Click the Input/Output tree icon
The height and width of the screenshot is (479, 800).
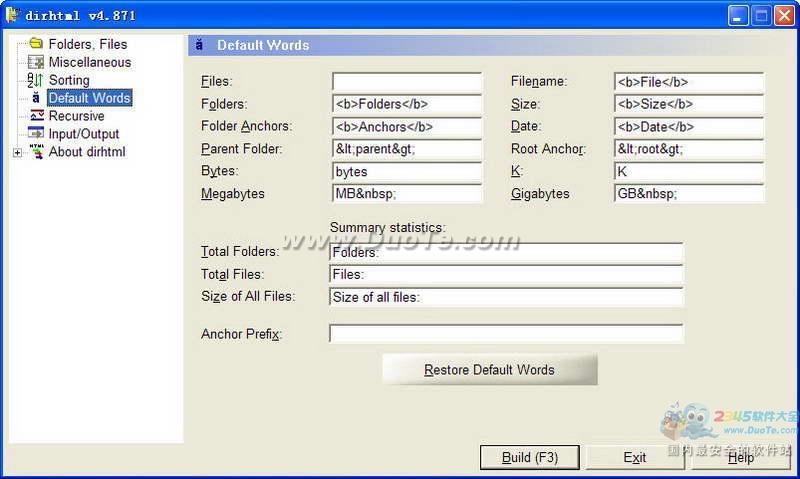pos(36,134)
